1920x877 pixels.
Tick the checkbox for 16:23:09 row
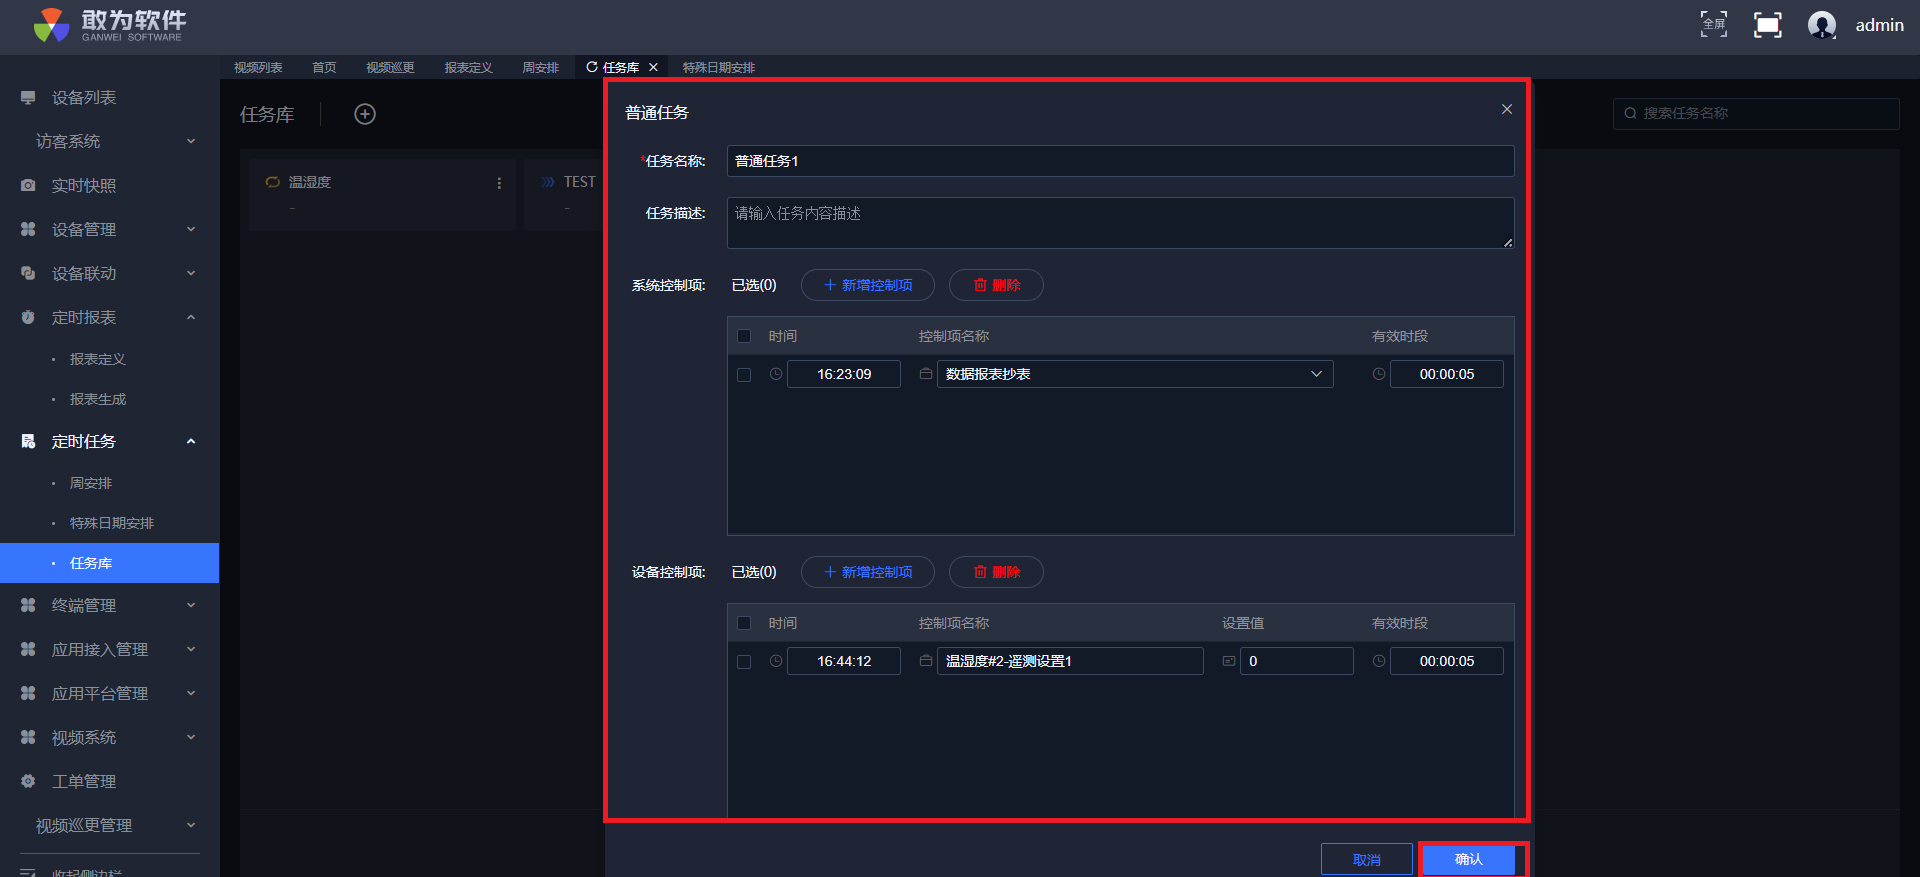click(744, 375)
